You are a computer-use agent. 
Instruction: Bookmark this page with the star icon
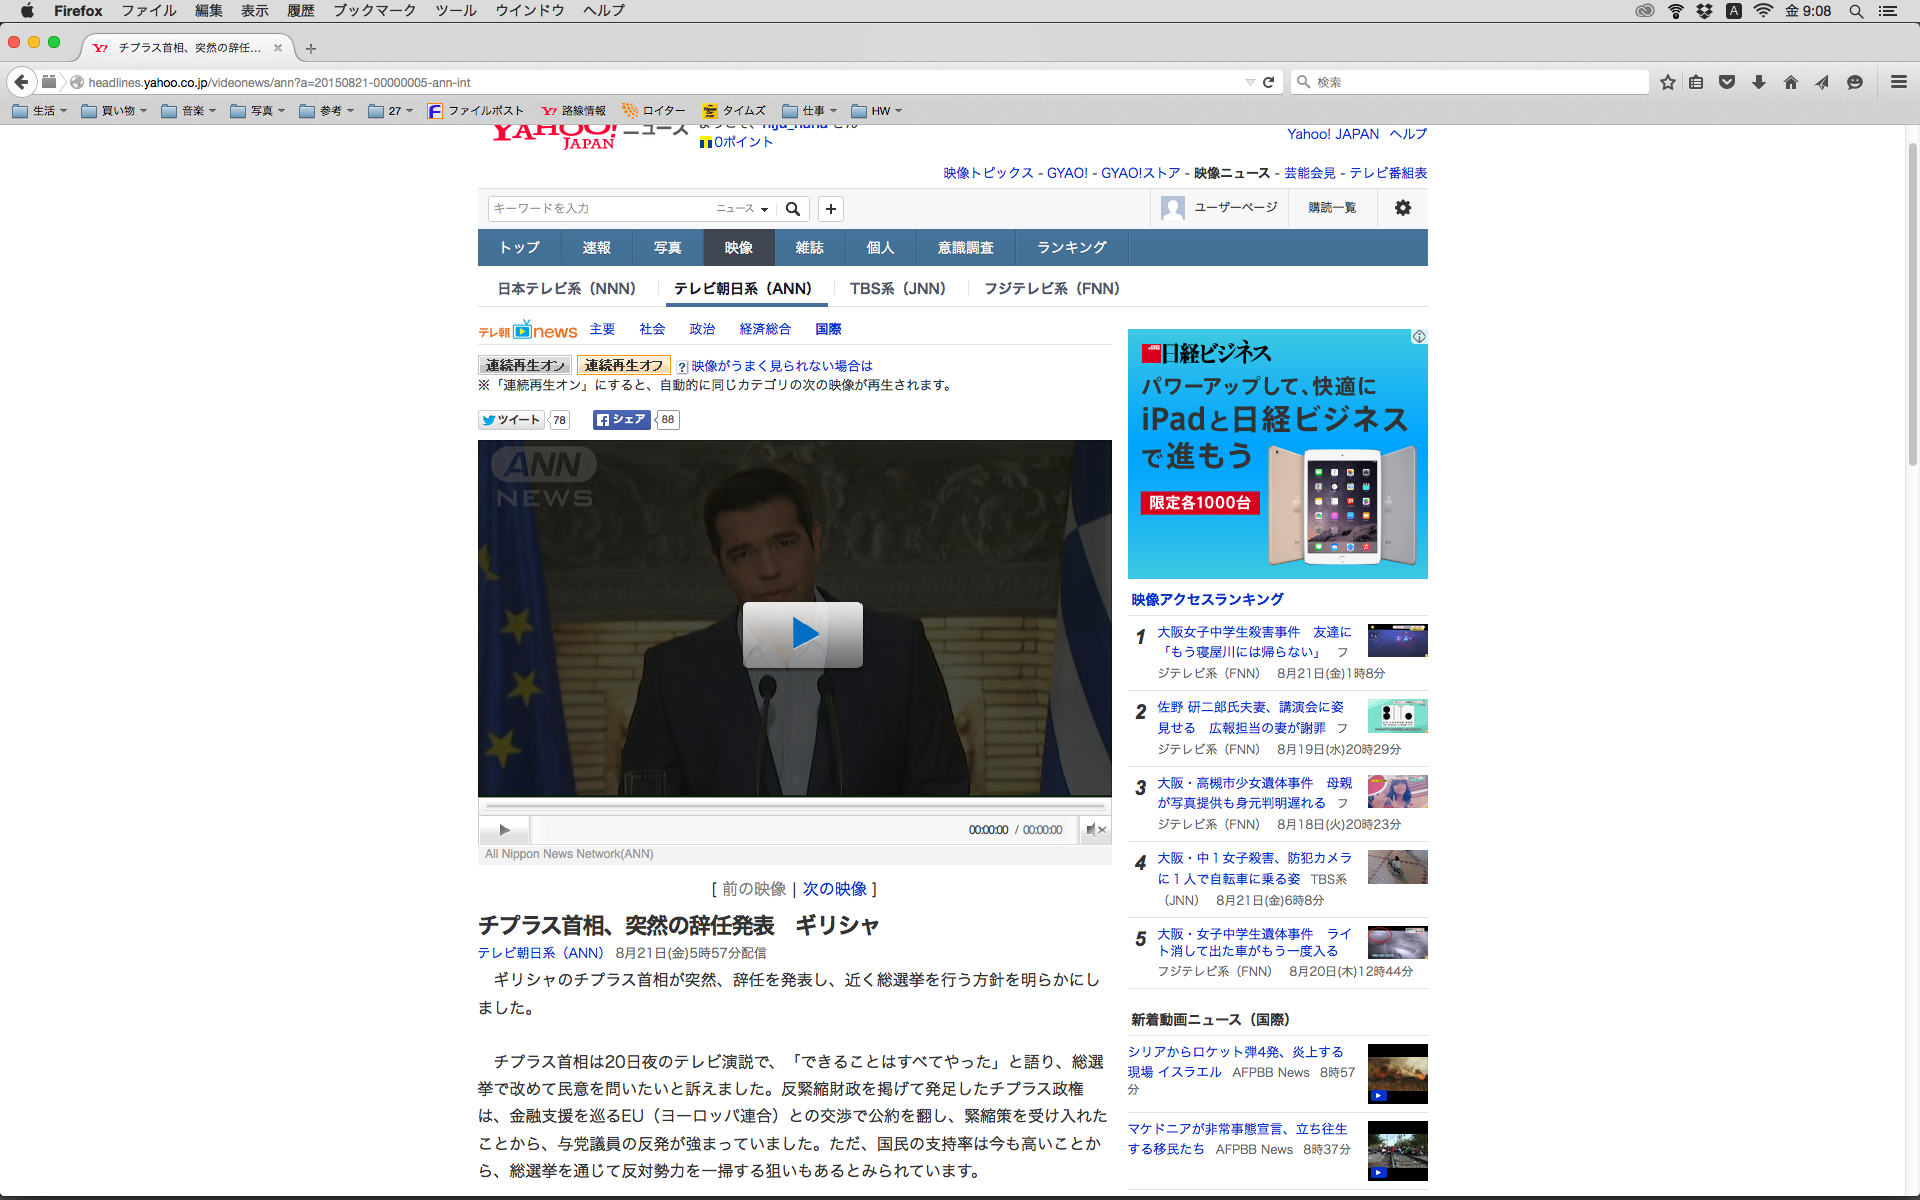tap(1667, 82)
